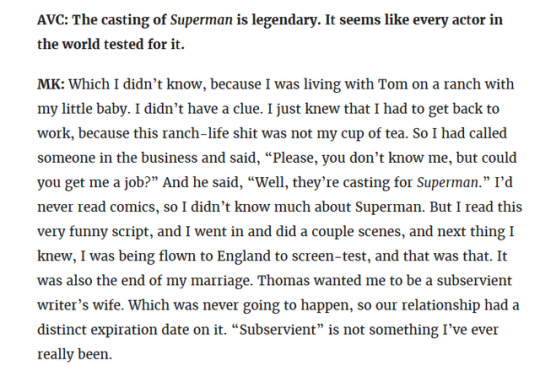Click the italic "Superman" in the bold question
The height and width of the screenshot is (382, 540).
tap(201, 21)
